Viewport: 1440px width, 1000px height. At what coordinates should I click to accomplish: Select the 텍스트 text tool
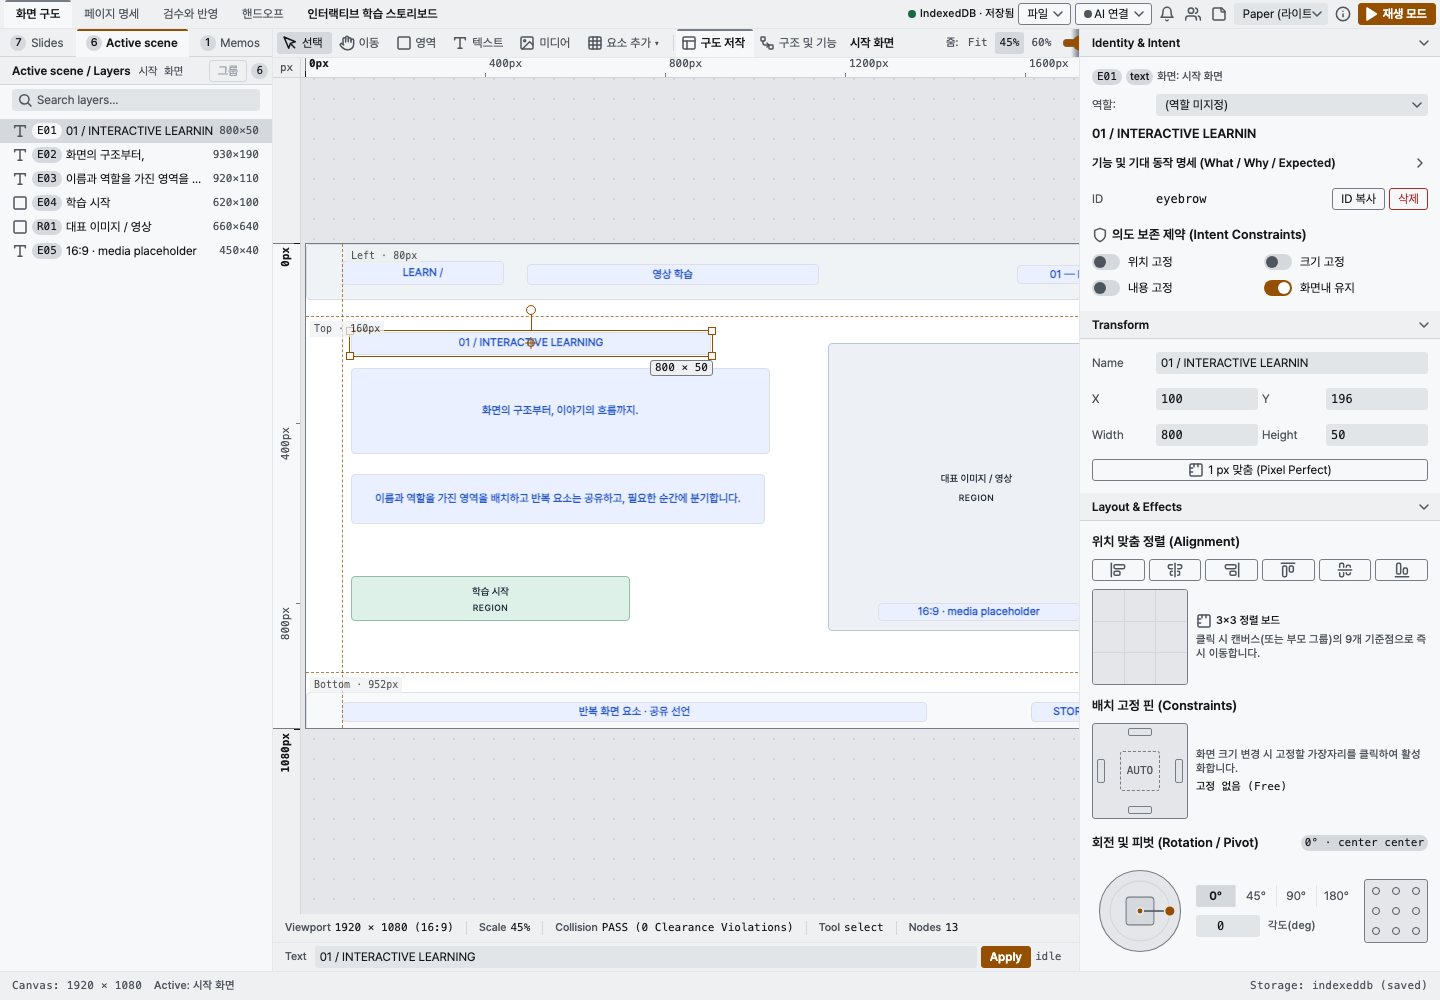pos(478,43)
